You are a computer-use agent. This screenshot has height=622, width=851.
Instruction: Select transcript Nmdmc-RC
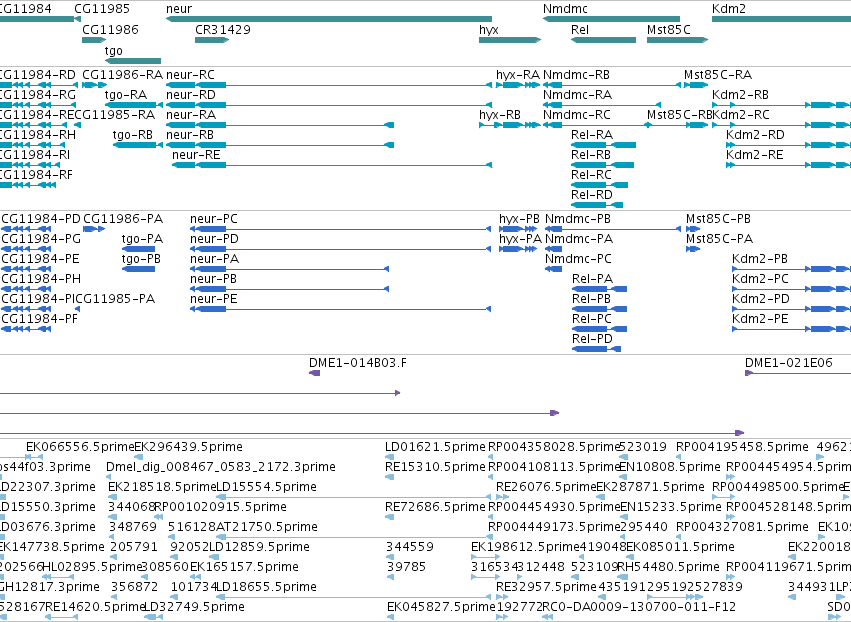[x=597, y=125]
